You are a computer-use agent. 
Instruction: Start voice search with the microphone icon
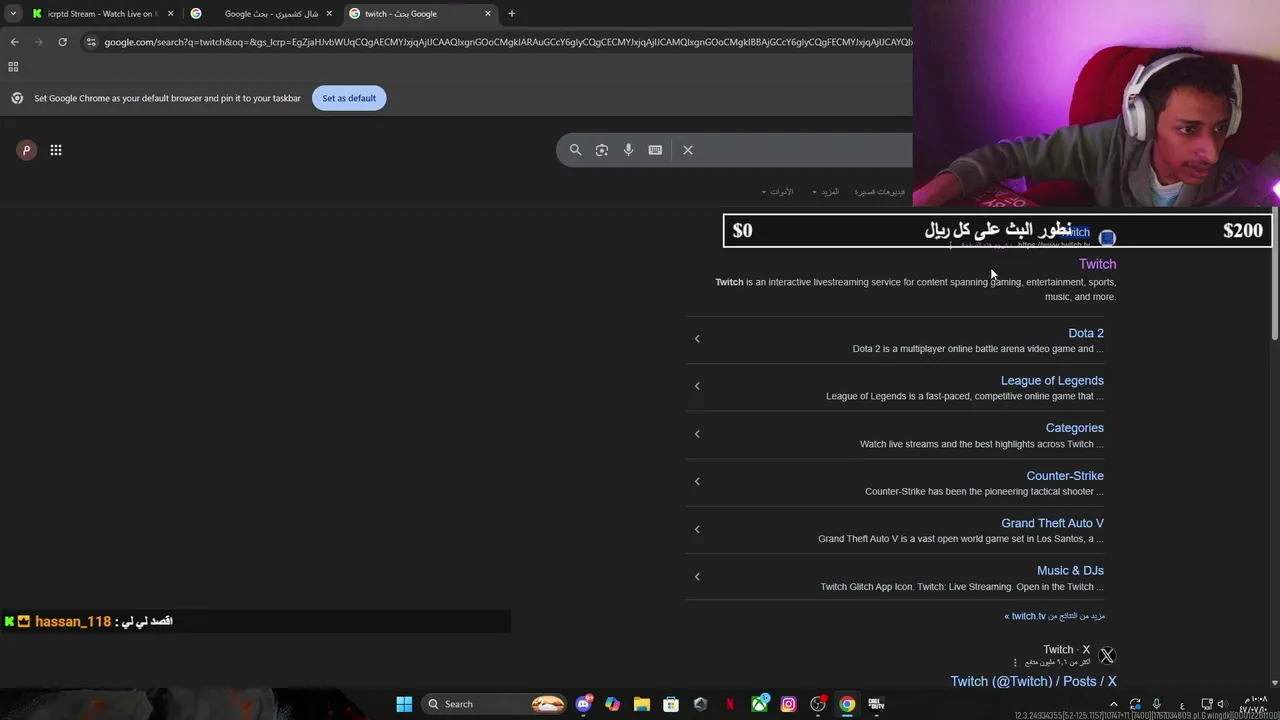tap(628, 150)
